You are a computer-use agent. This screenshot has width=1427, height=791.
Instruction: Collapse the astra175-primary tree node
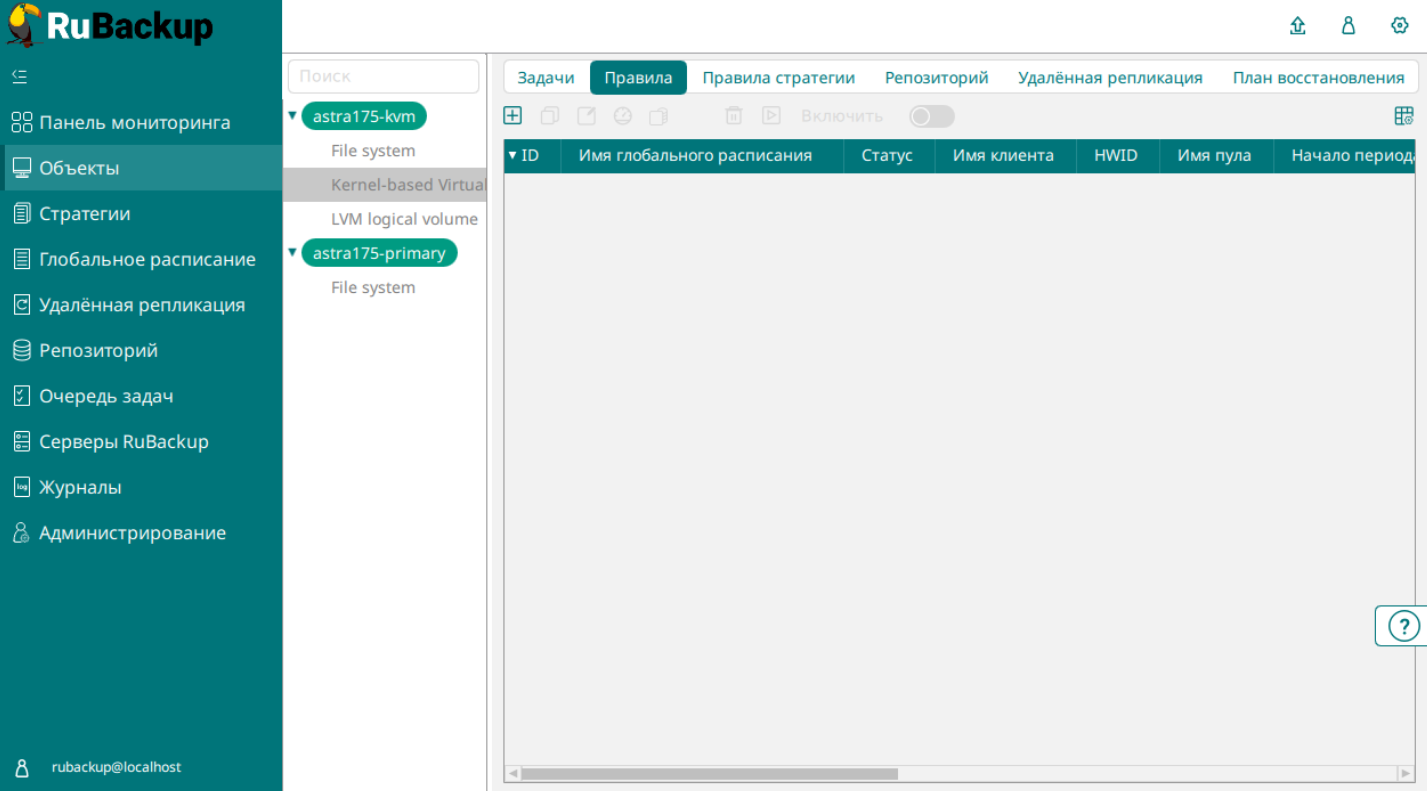(293, 253)
